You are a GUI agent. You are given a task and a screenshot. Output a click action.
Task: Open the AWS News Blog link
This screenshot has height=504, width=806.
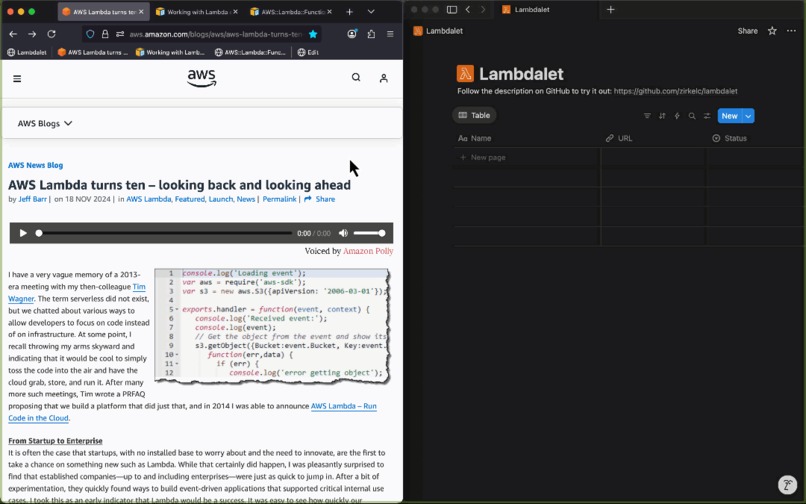click(x=35, y=165)
